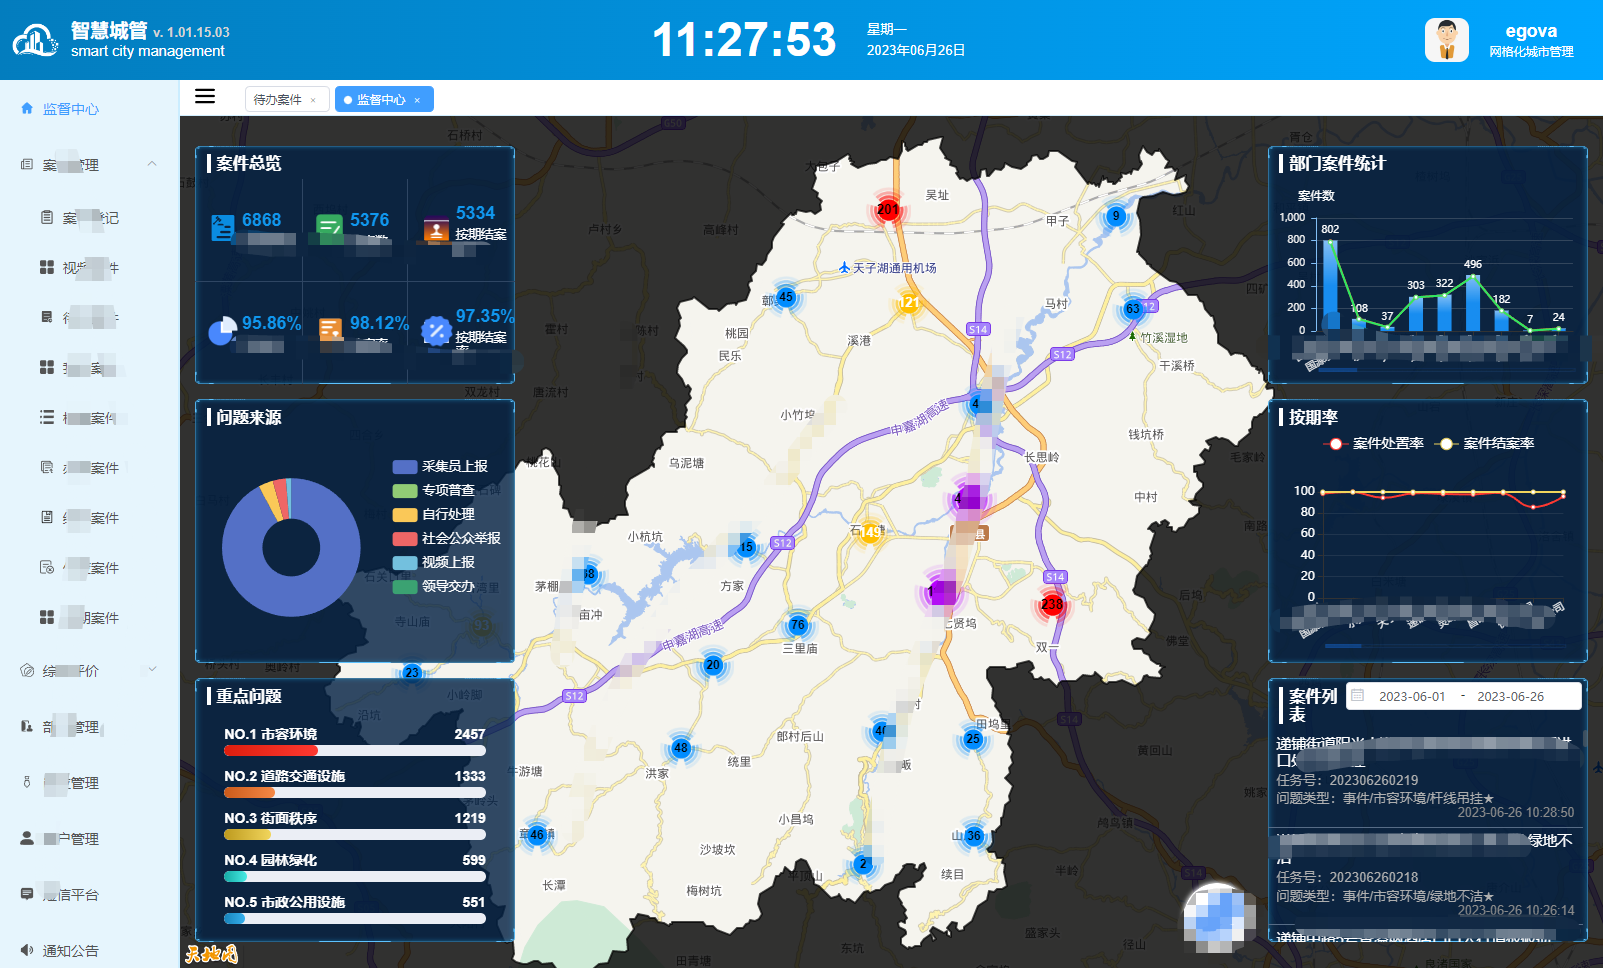Click the 5334 按期结案 icon

tap(436, 229)
